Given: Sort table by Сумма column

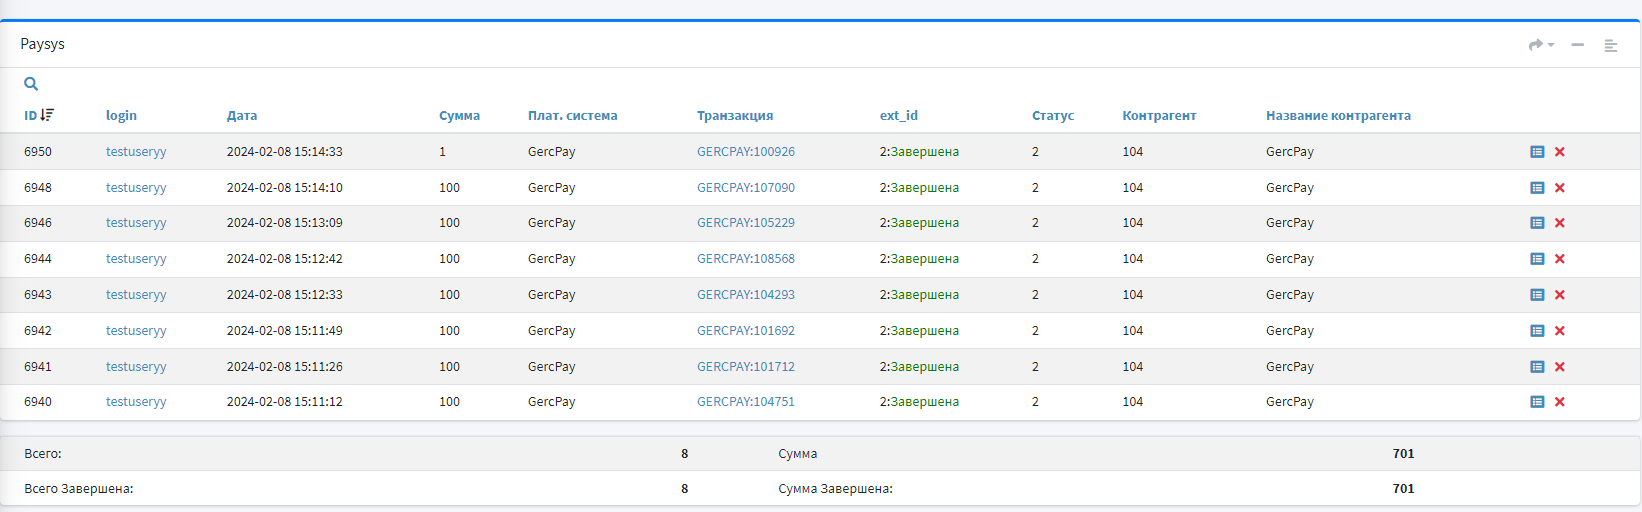Looking at the screenshot, I should [x=459, y=116].
